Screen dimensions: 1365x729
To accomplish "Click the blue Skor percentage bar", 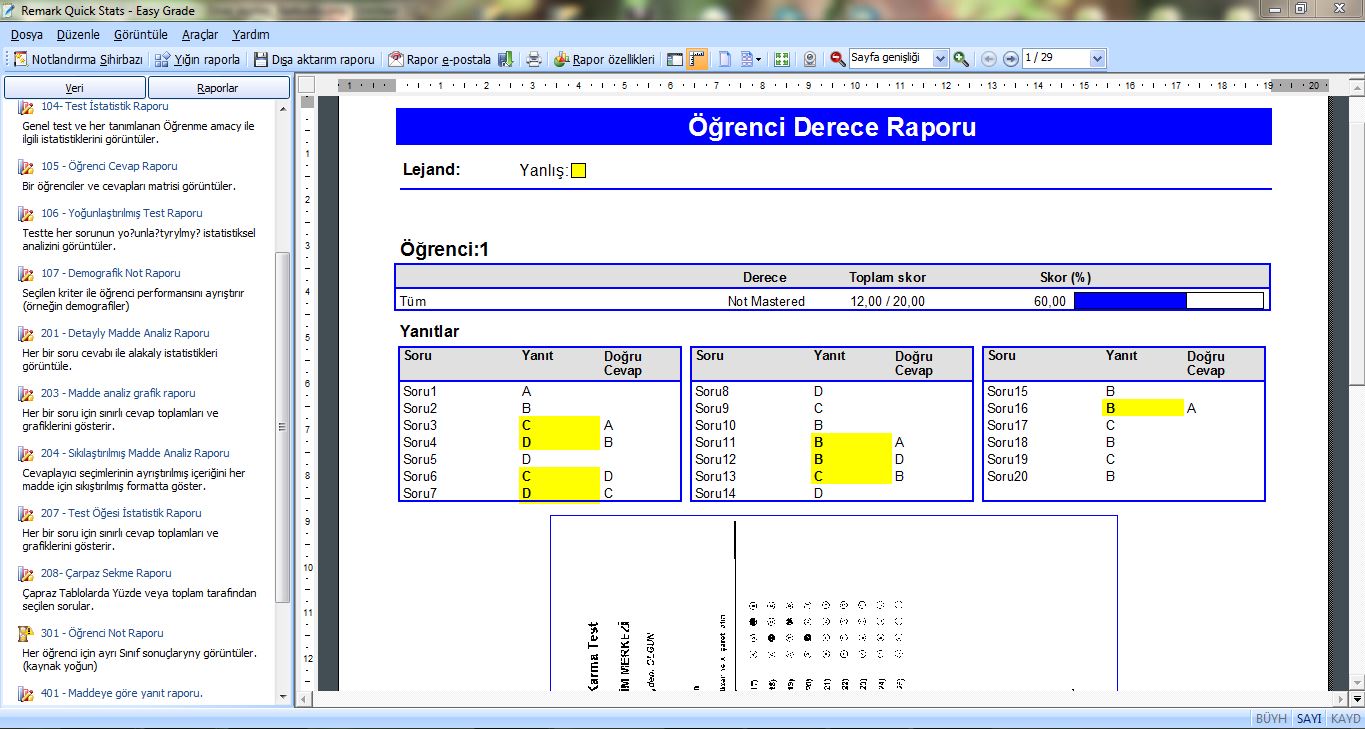I will click(x=1130, y=299).
